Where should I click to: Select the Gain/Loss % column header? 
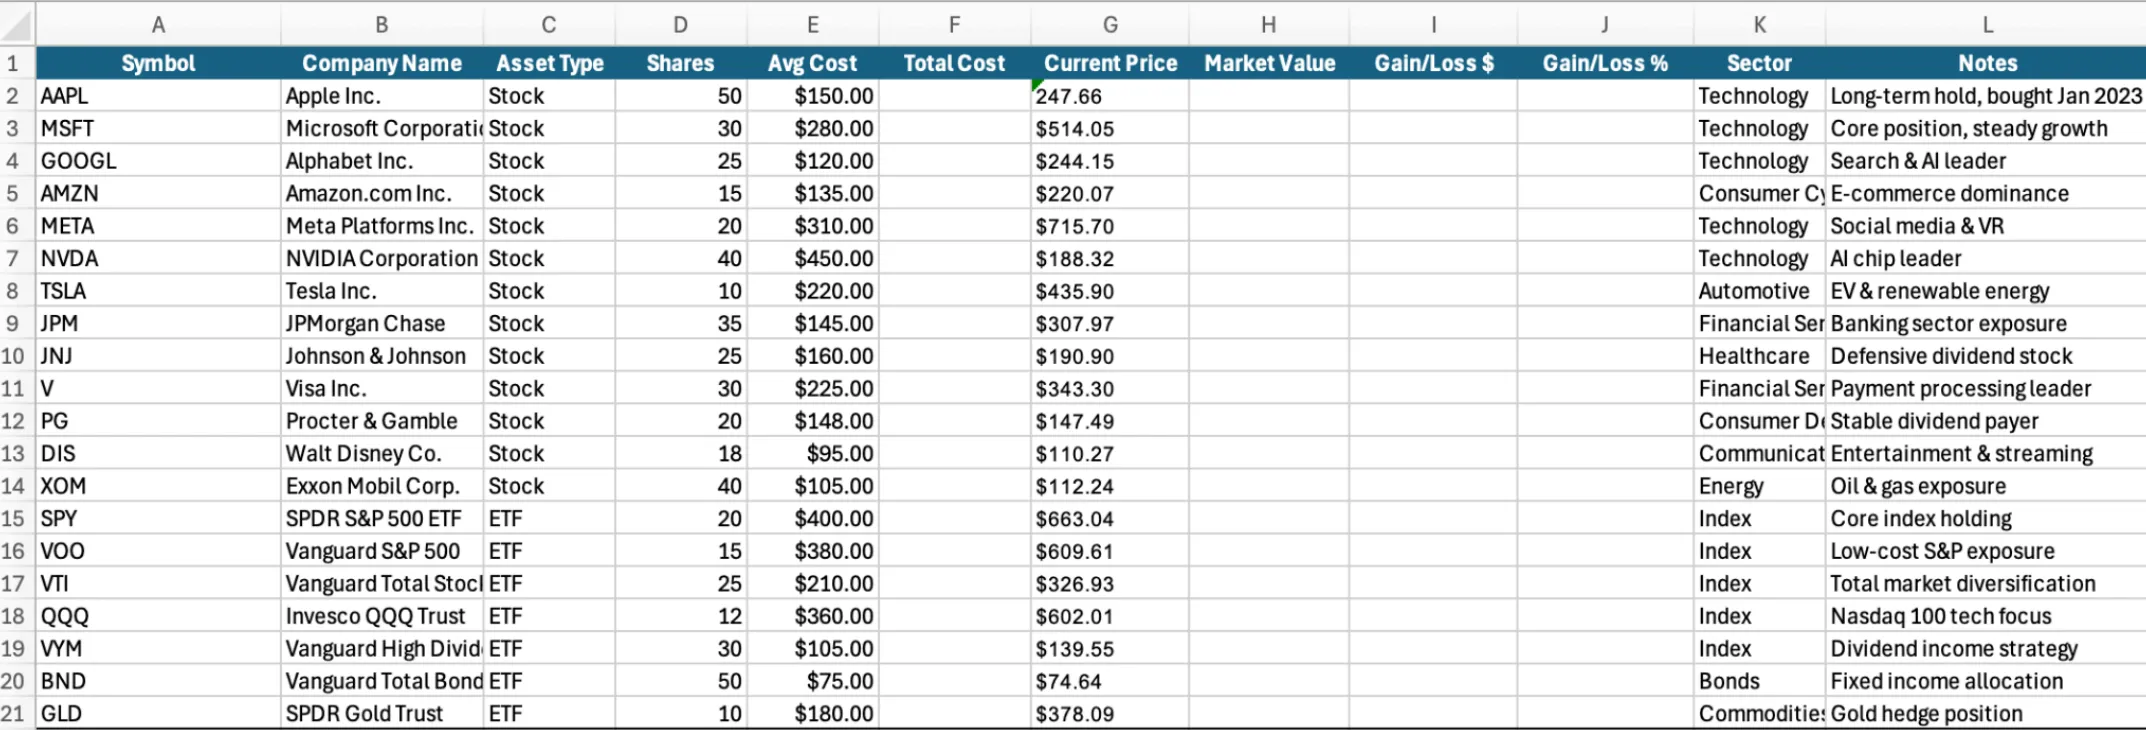click(1605, 63)
